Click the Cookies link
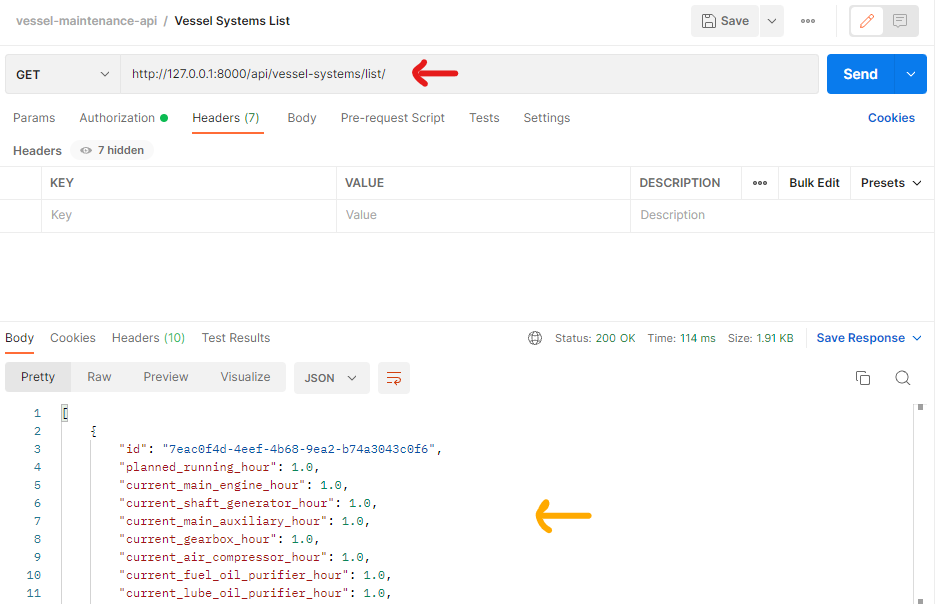The height and width of the screenshot is (604, 937). [890, 118]
